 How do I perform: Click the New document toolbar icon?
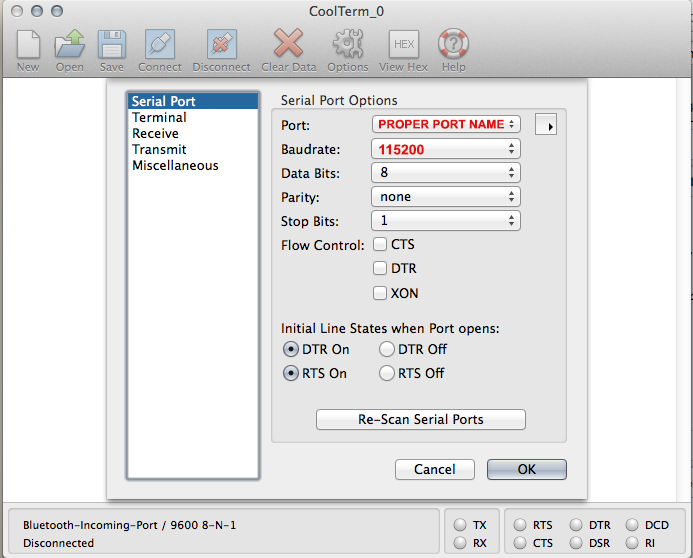(x=28, y=44)
